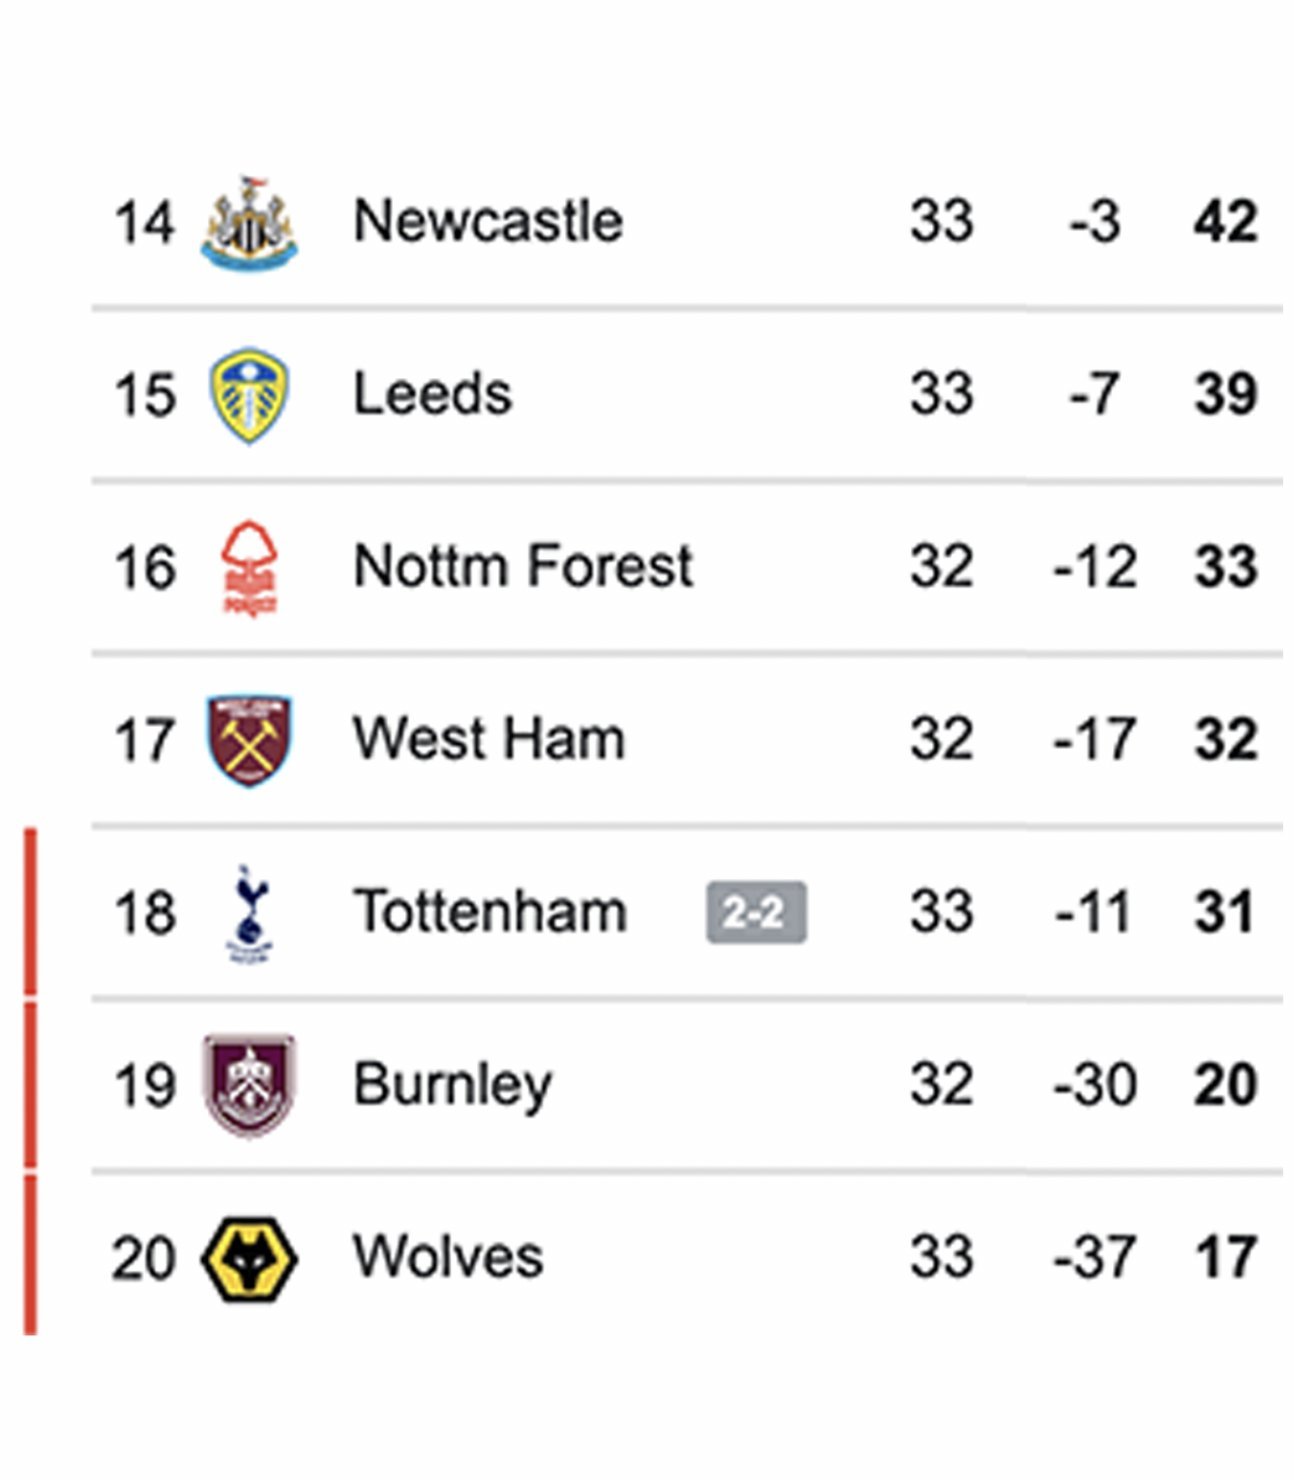Click the Leeds club crest
This screenshot has width=1294, height=1480.
click(249, 395)
